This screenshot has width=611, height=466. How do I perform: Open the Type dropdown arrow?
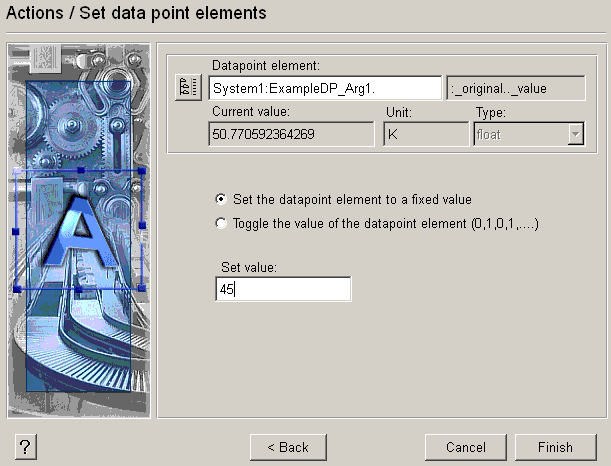575,134
